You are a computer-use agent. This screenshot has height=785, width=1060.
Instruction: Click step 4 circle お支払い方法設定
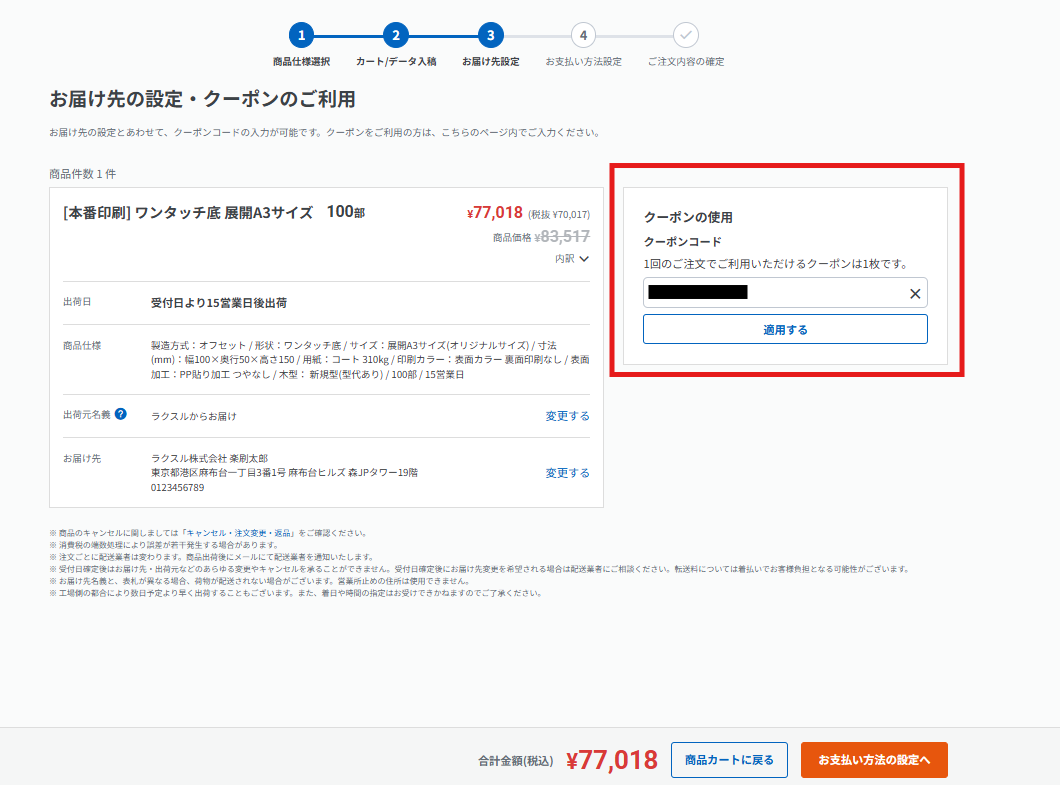click(583, 35)
